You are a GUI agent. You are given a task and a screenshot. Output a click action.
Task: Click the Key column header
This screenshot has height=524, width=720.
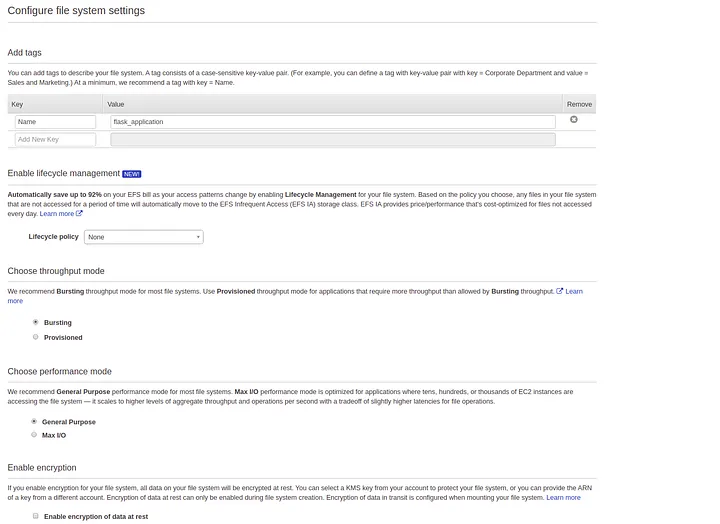pos(17,104)
